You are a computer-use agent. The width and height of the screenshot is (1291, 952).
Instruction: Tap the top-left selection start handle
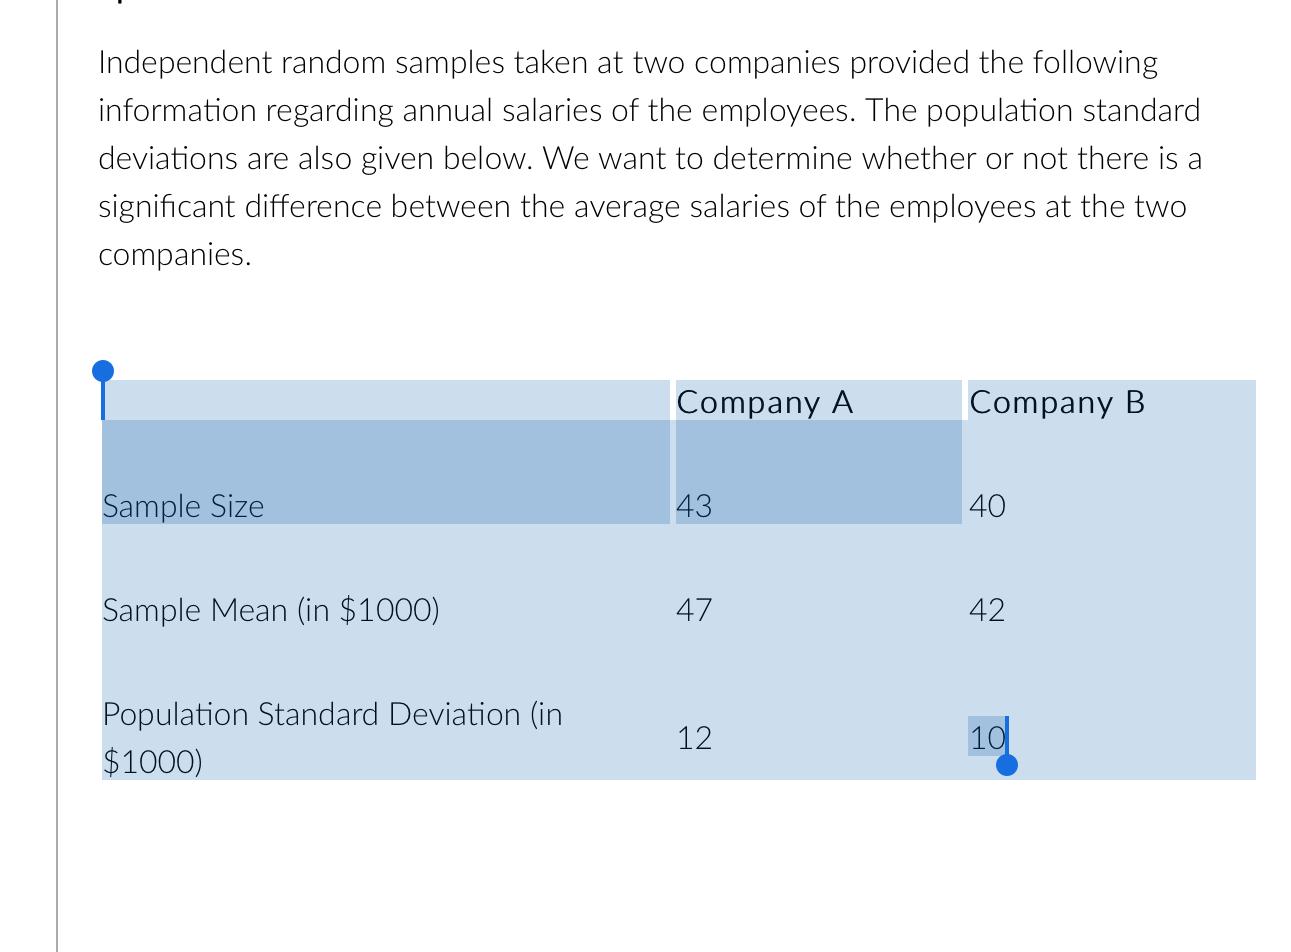click(102, 372)
